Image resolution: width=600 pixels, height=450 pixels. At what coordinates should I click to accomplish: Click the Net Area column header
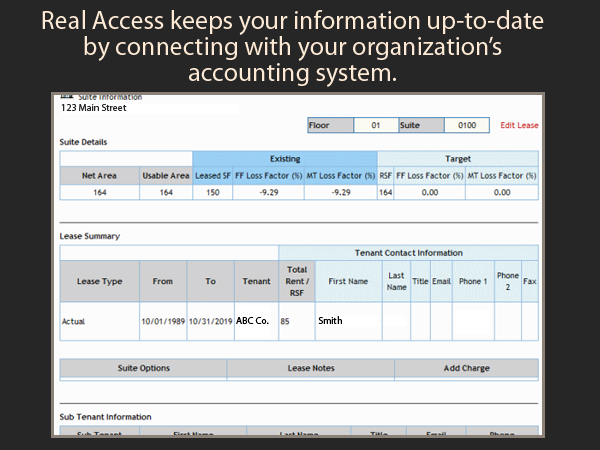click(99, 176)
